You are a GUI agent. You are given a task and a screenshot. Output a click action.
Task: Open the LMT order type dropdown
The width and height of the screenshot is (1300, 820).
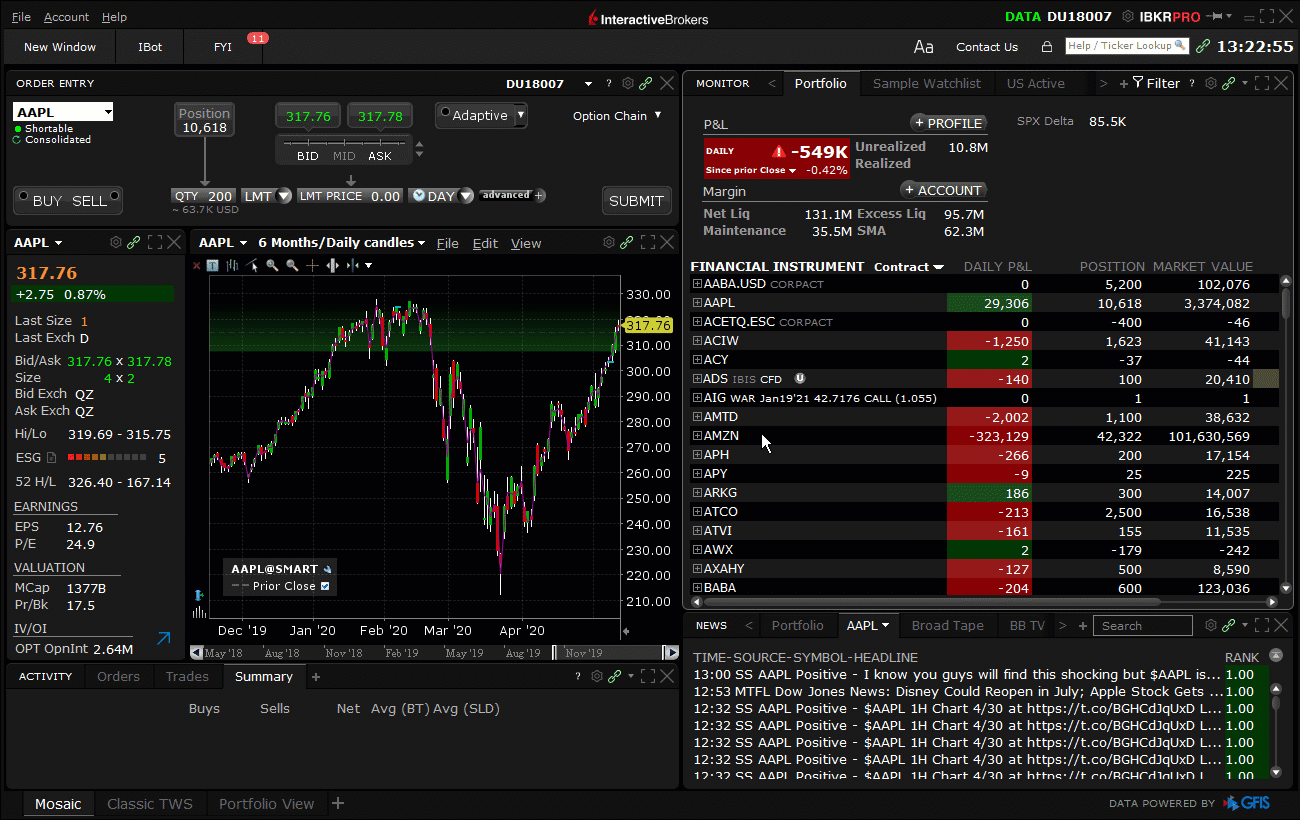tap(284, 197)
